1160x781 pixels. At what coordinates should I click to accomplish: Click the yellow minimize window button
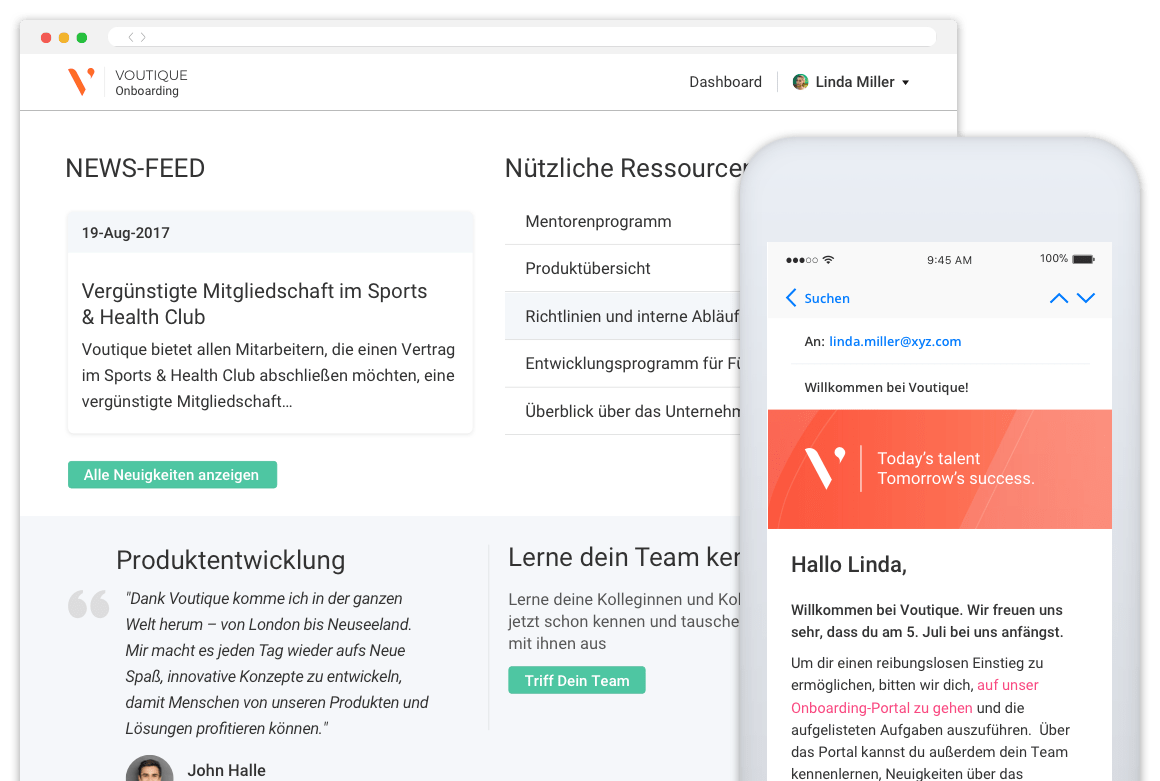pos(64,37)
